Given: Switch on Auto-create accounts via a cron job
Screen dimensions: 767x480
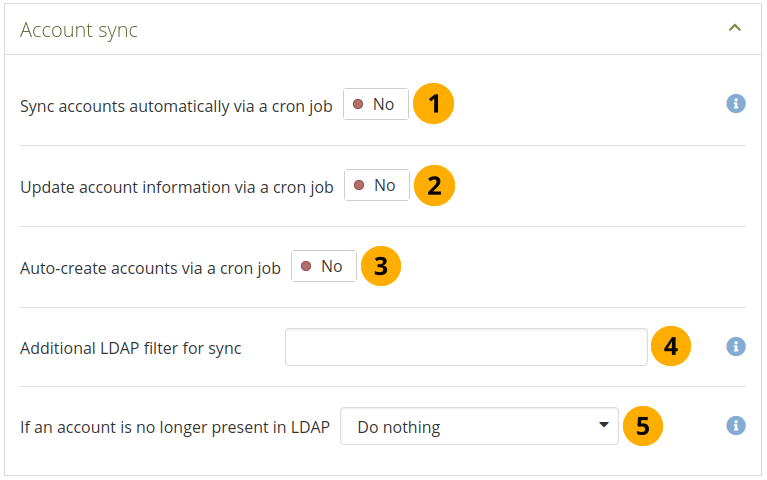Looking at the screenshot, I should click(x=324, y=266).
